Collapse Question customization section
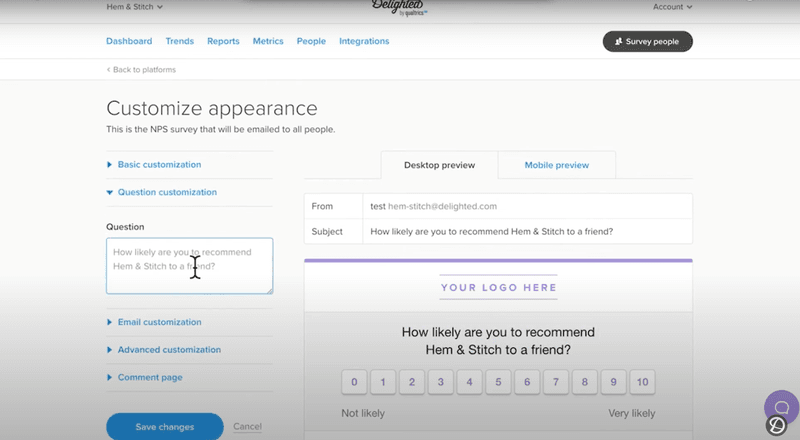800x440 pixels. (x=162, y=192)
